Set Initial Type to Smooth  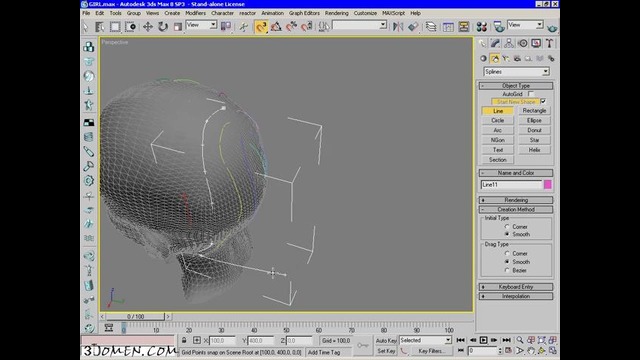point(507,234)
